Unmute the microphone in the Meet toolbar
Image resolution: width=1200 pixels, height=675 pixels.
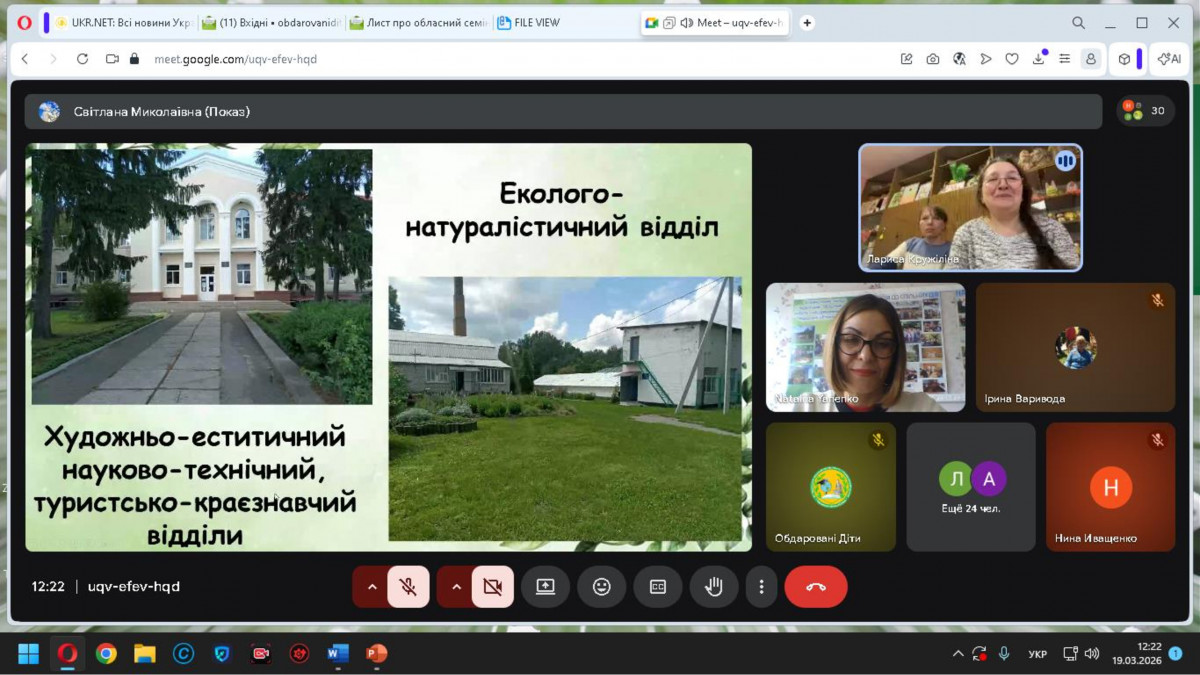click(x=408, y=587)
